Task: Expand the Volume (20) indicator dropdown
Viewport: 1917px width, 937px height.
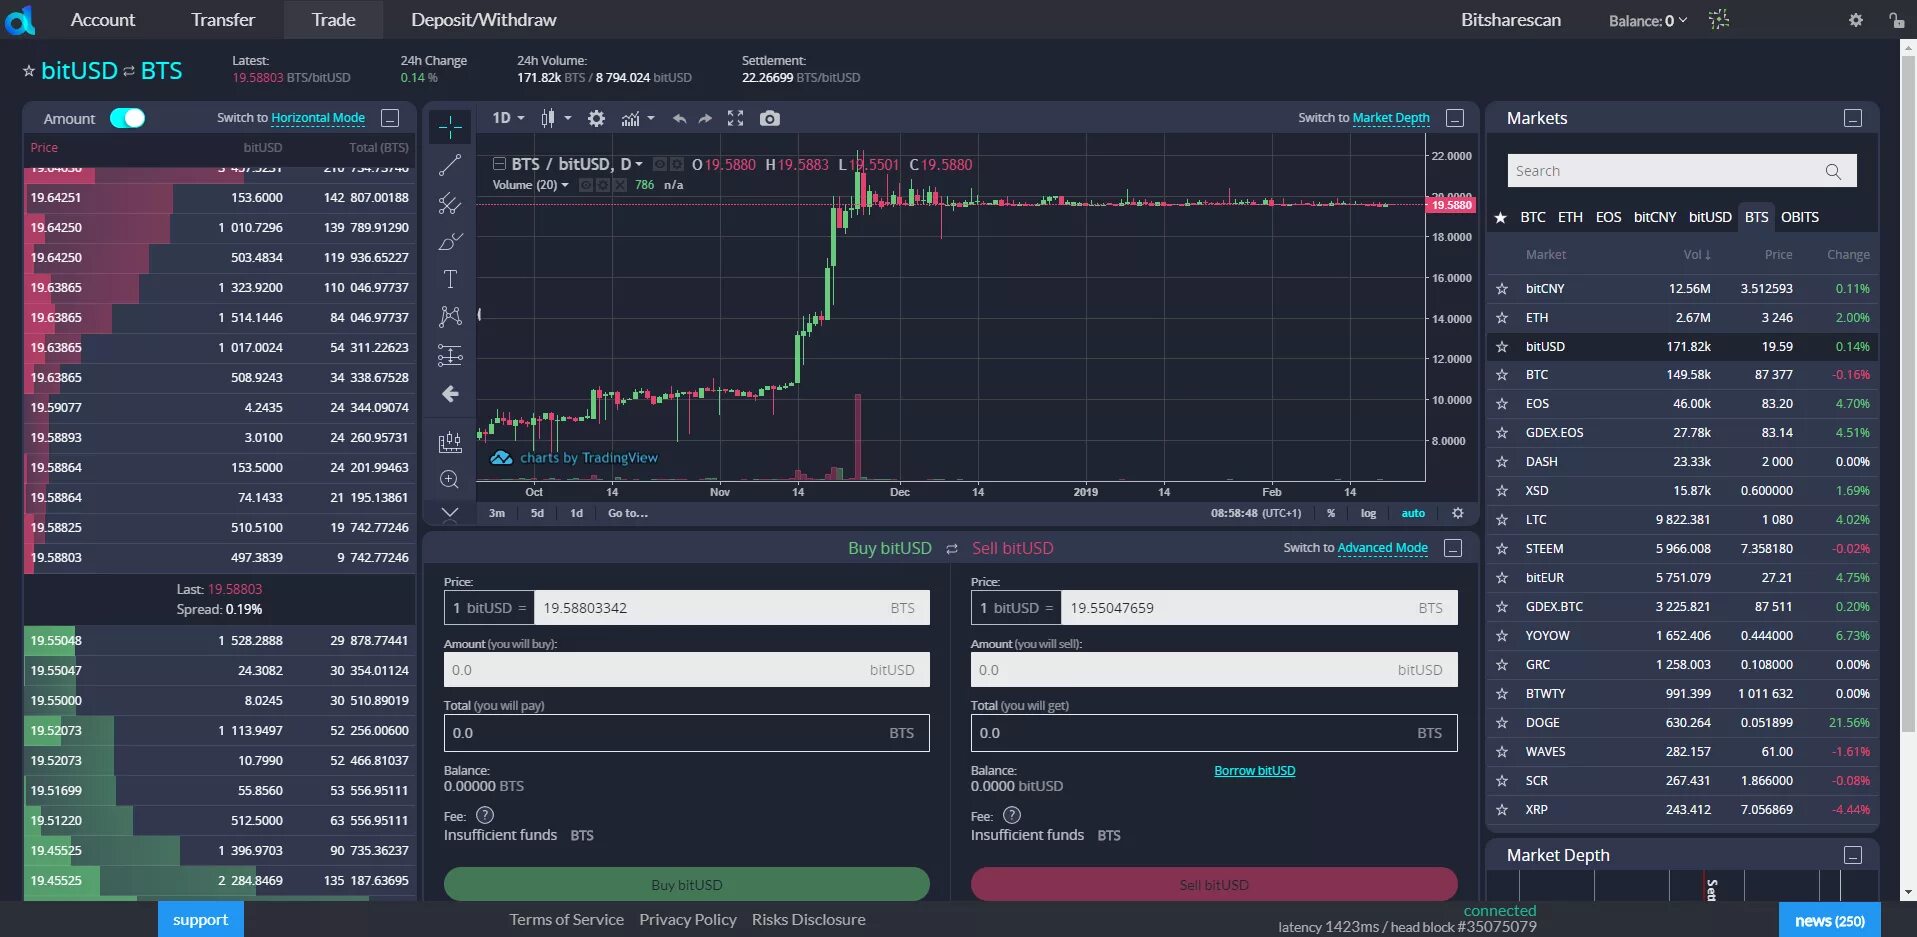Action: pyautogui.click(x=564, y=186)
